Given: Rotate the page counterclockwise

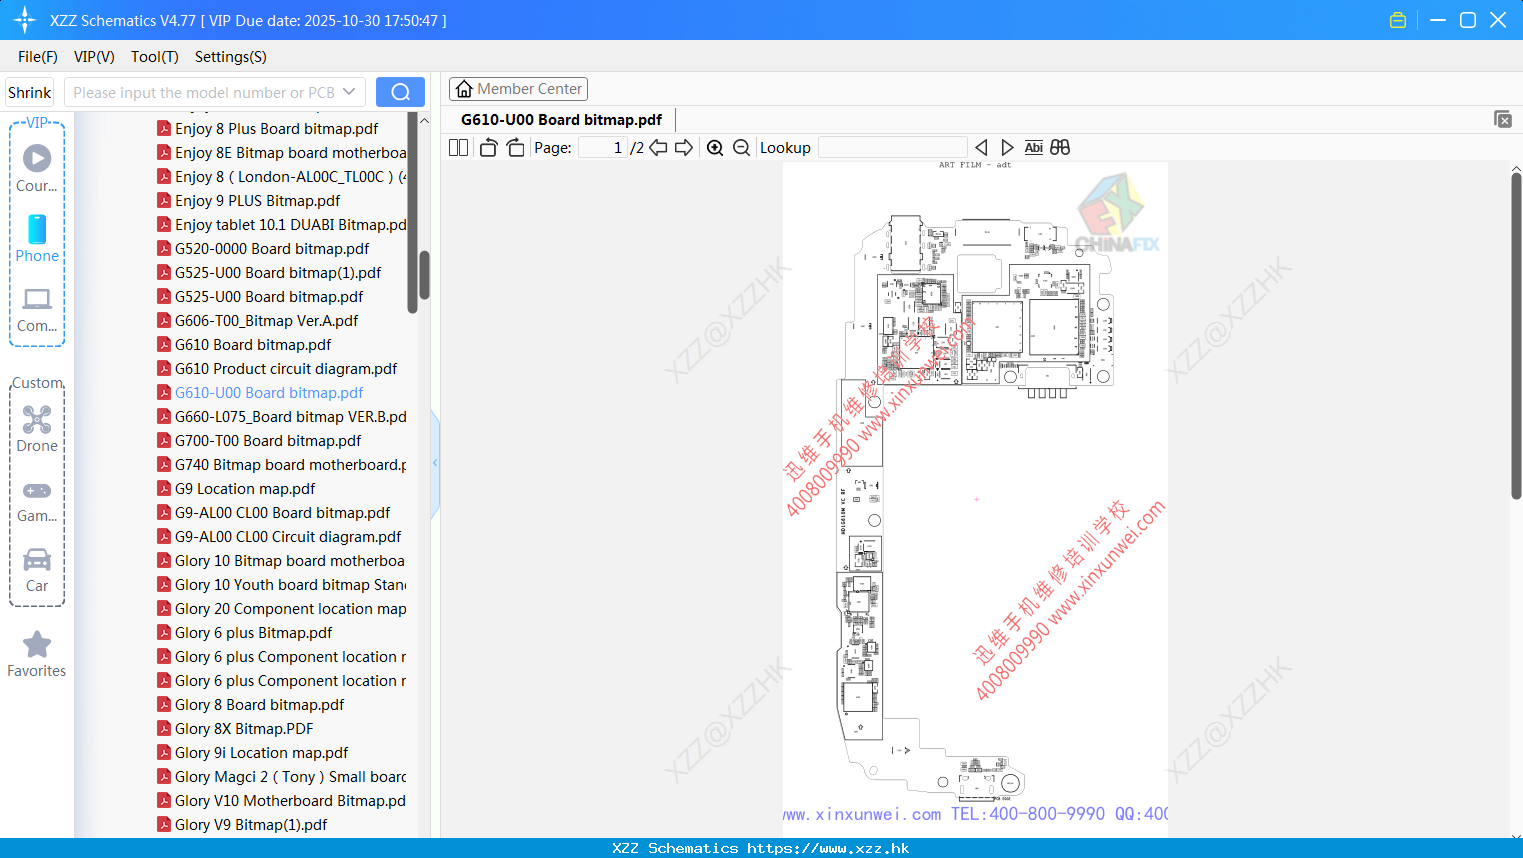Looking at the screenshot, I should [x=488, y=148].
